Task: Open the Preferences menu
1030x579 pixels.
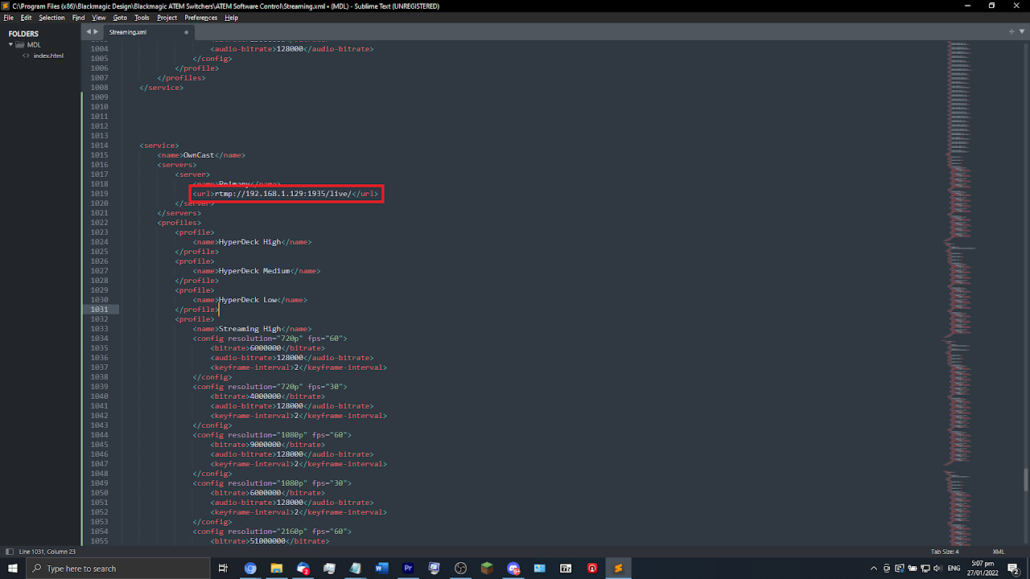Action: 200,18
